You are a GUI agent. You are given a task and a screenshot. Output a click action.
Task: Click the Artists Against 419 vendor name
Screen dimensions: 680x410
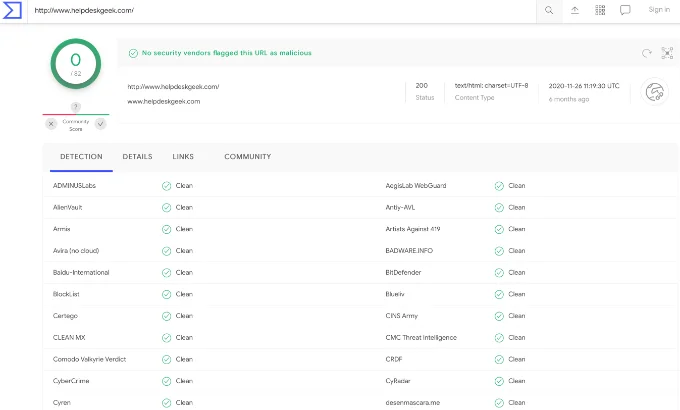(x=413, y=229)
